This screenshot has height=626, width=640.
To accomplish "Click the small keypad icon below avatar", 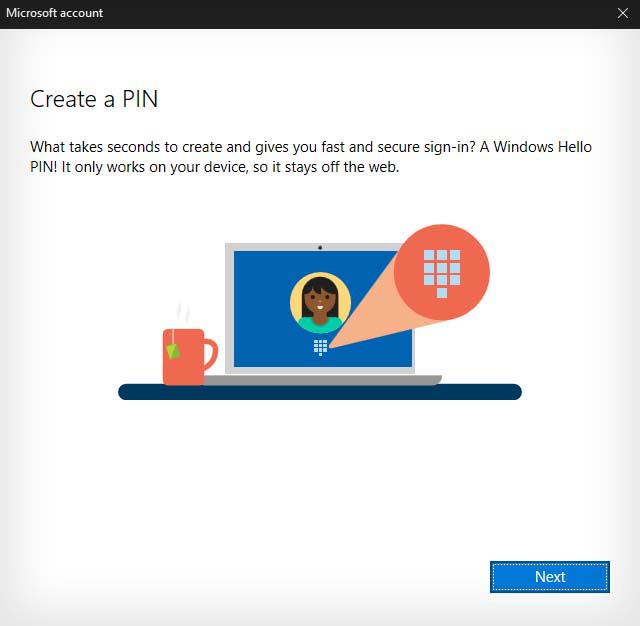I will (x=320, y=348).
